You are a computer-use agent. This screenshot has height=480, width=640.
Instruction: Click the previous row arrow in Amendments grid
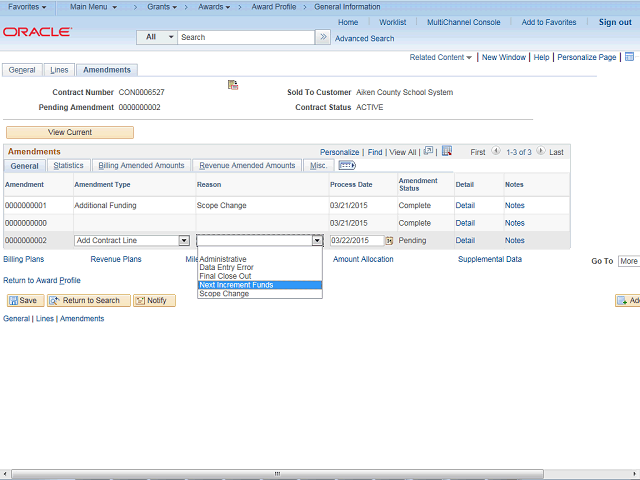click(x=496, y=151)
